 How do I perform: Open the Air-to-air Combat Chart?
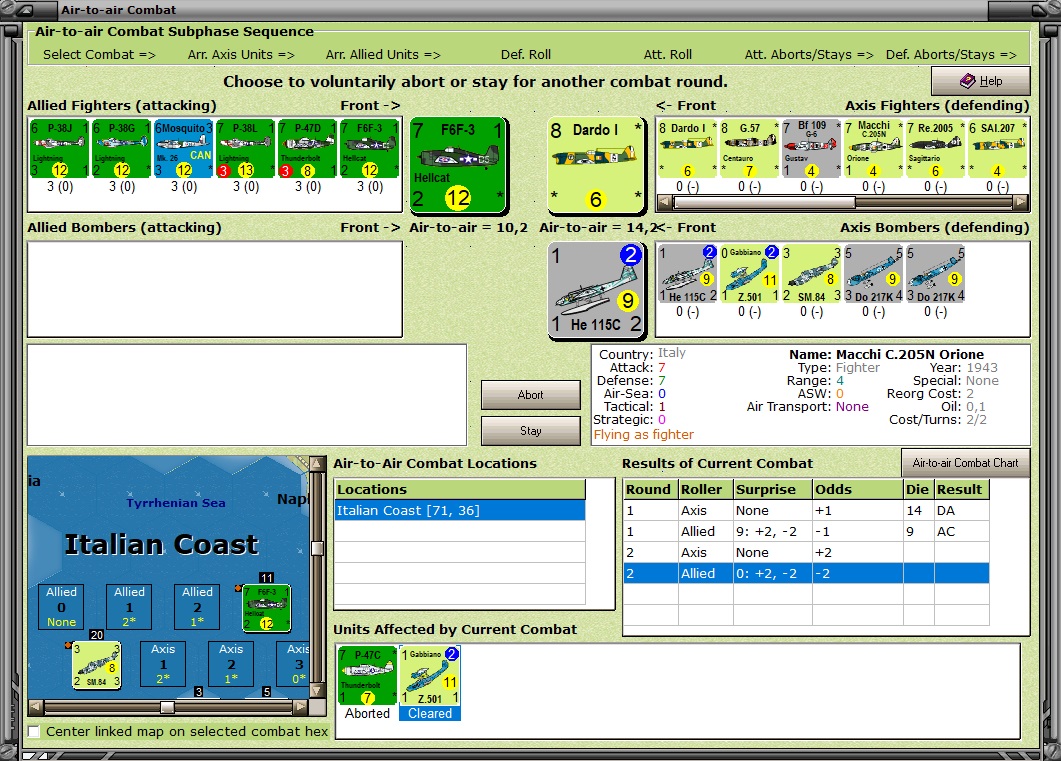click(966, 463)
